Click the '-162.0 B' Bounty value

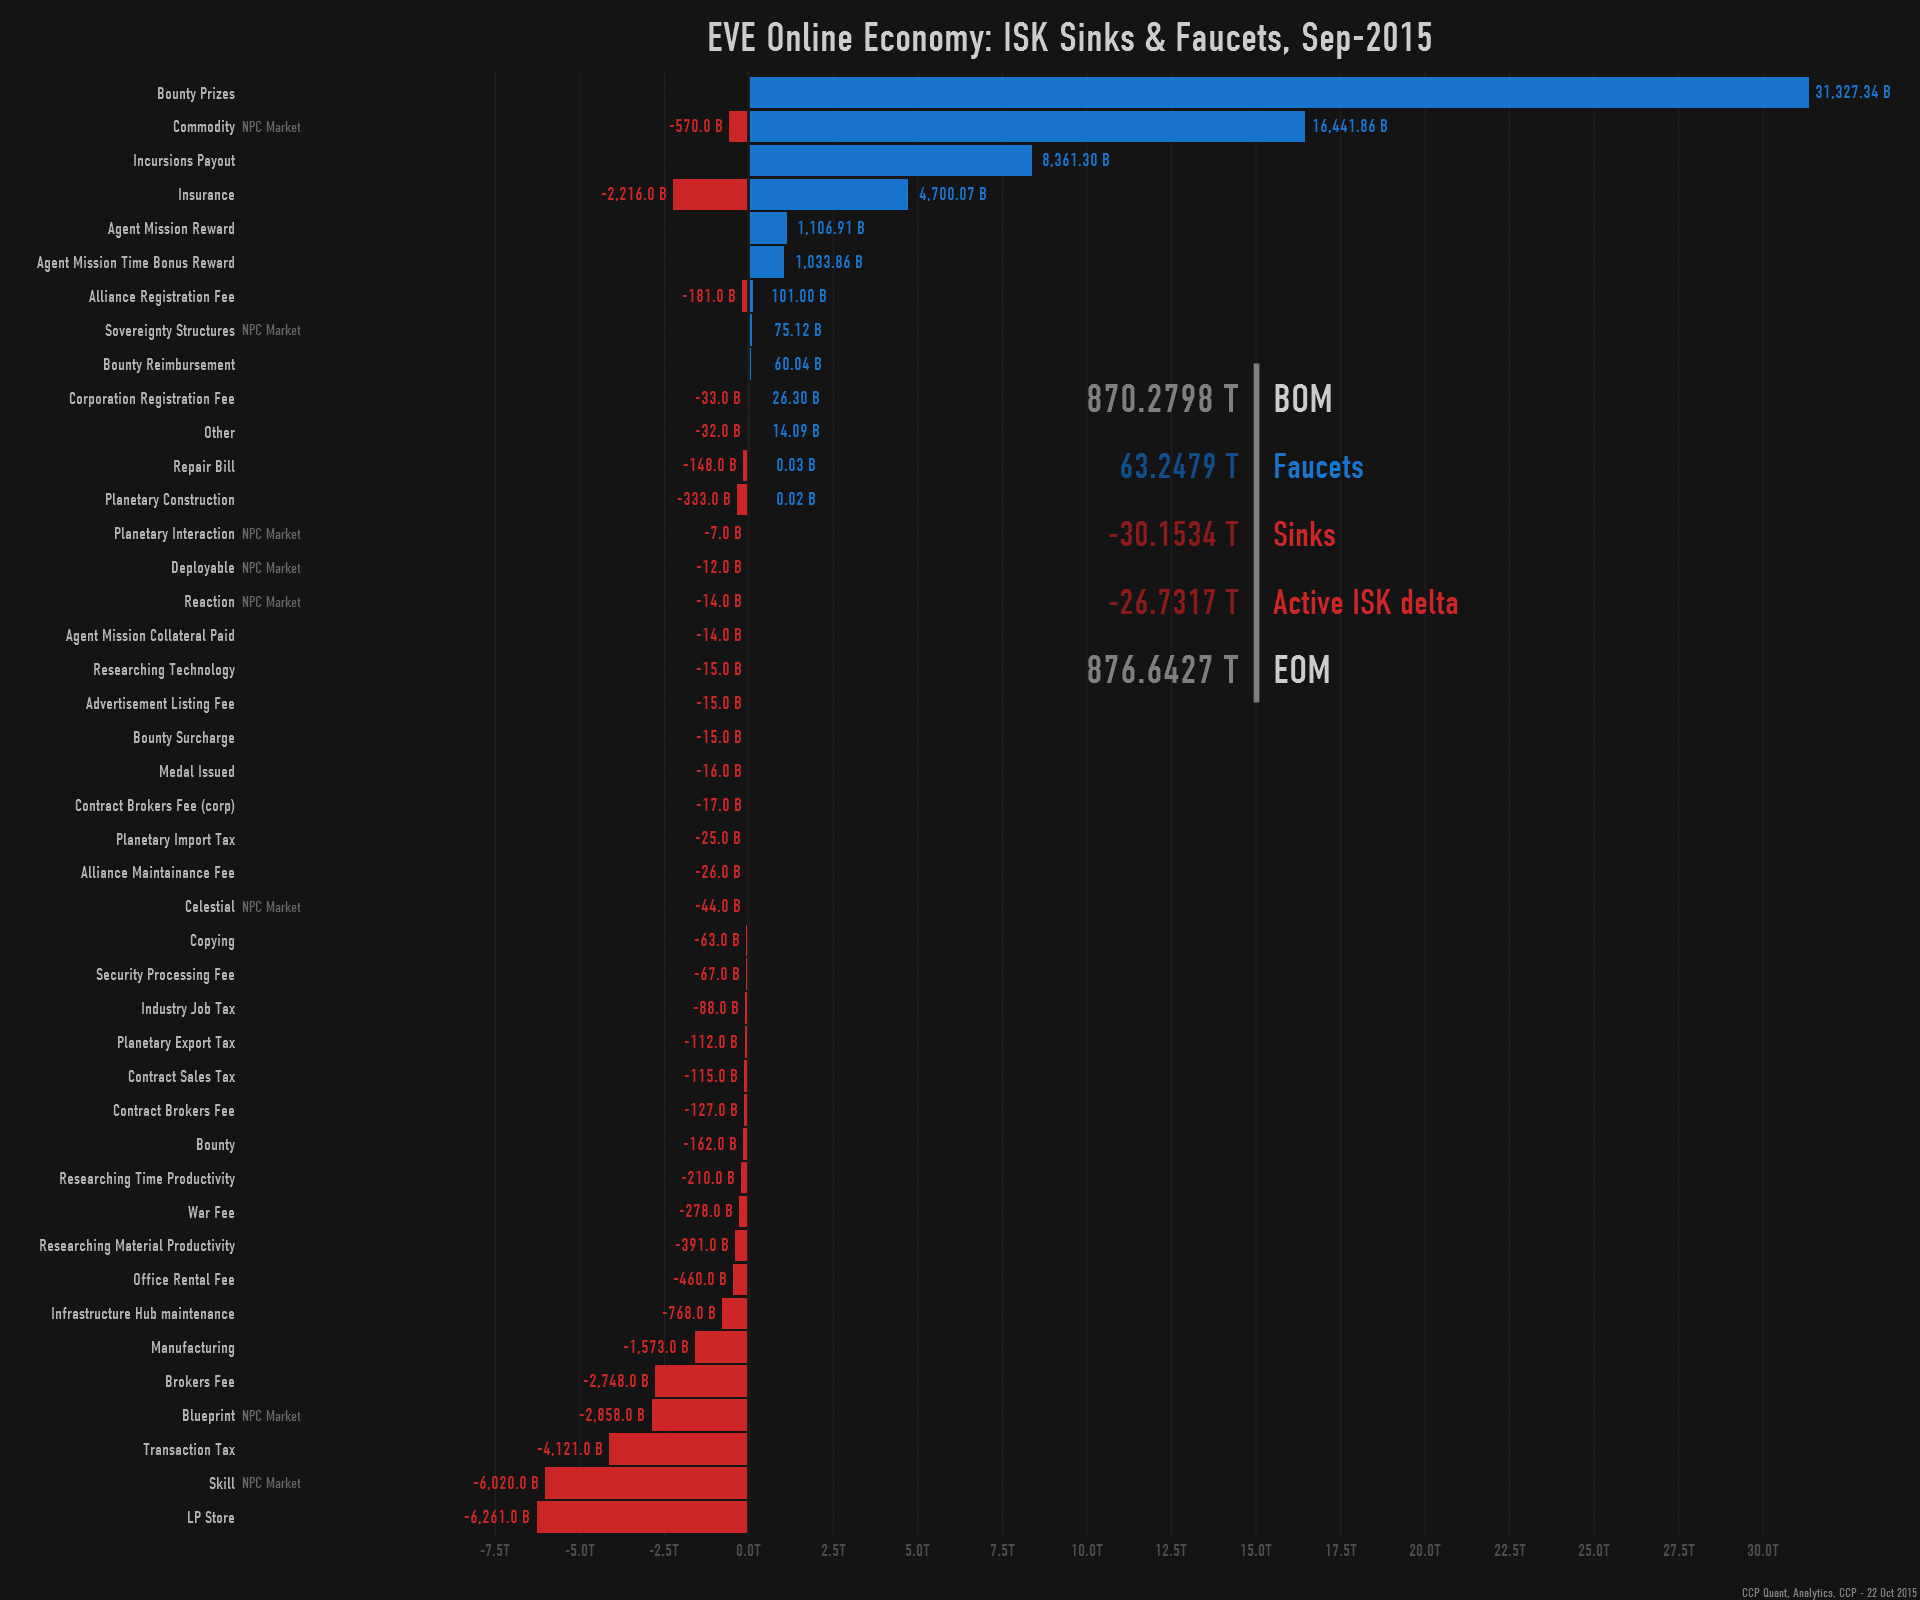point(710,1144)
